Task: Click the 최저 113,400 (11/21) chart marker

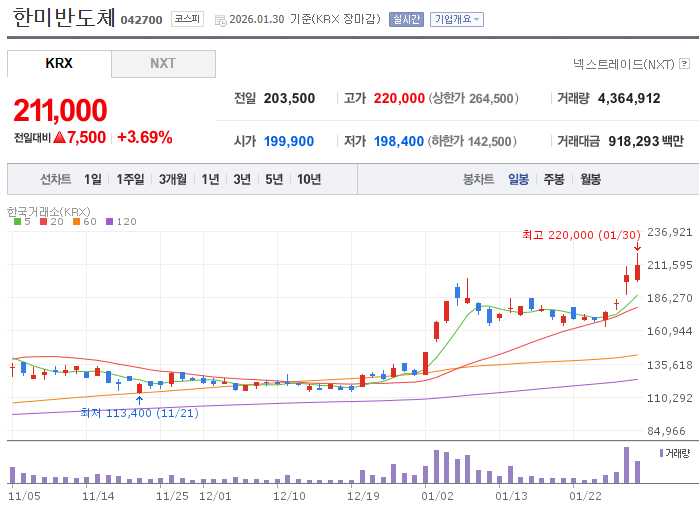Action: [x=140, y=413]
